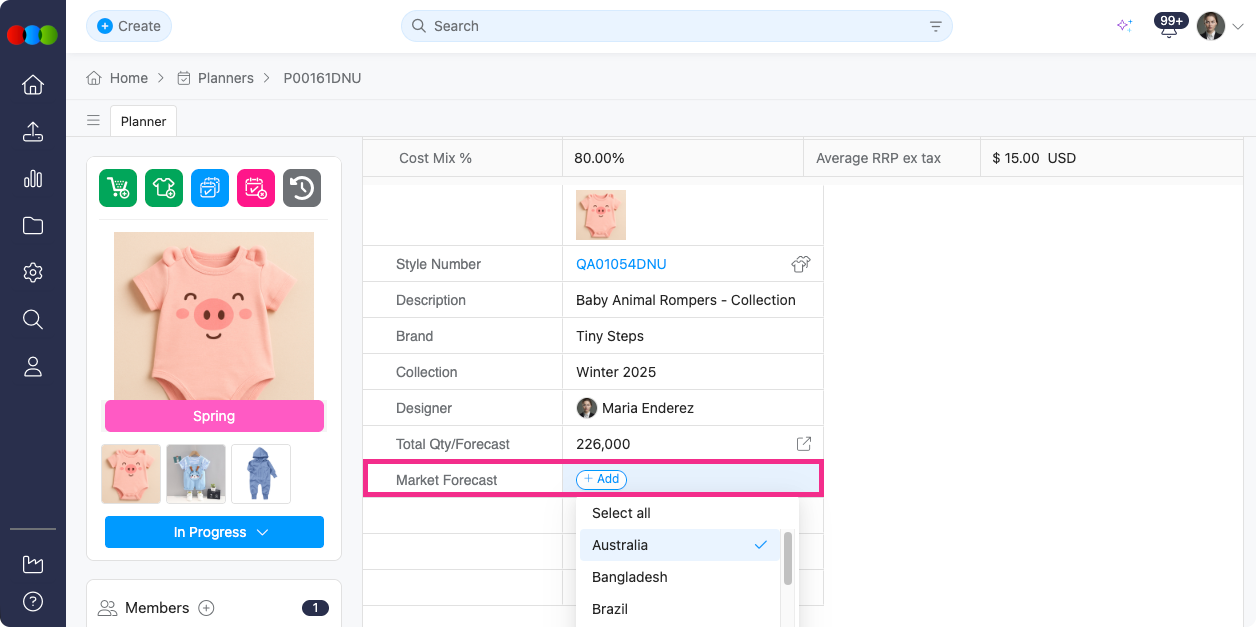
Task: Add a member with plus icon
Action: click(x=206, y=608)
